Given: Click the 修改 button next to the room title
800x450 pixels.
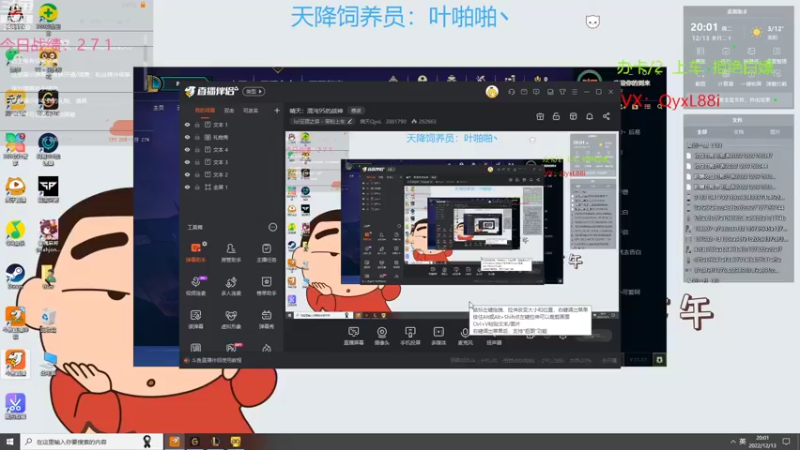Looking at the screenshot, I should click(x=356, y=111).
